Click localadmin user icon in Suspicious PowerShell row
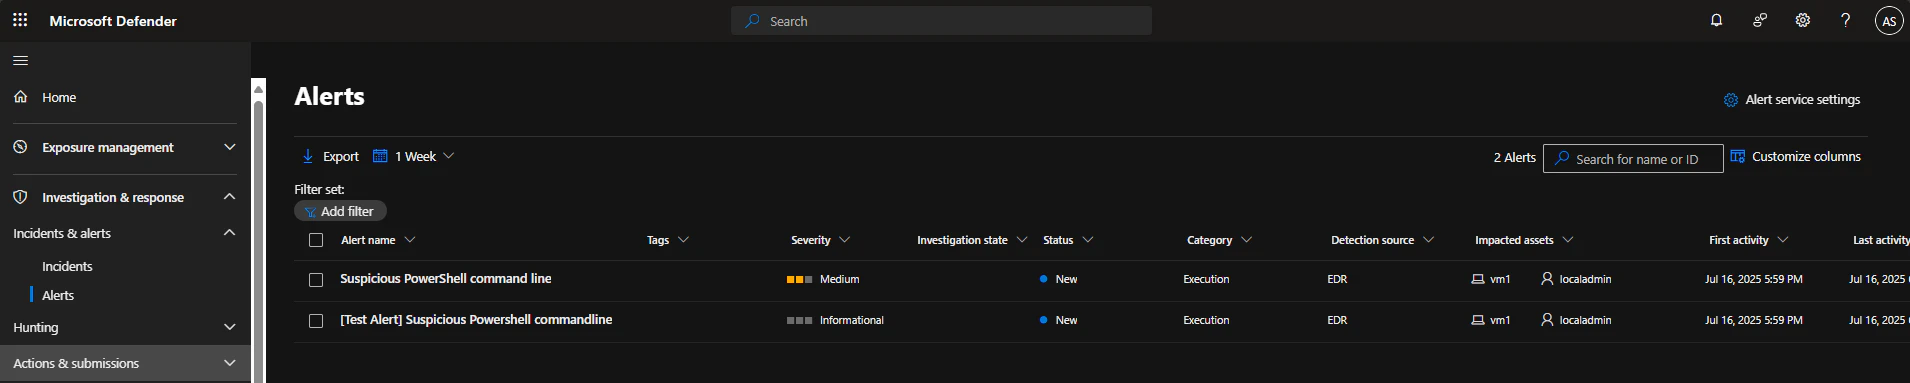 click(x=1547, y=279)
